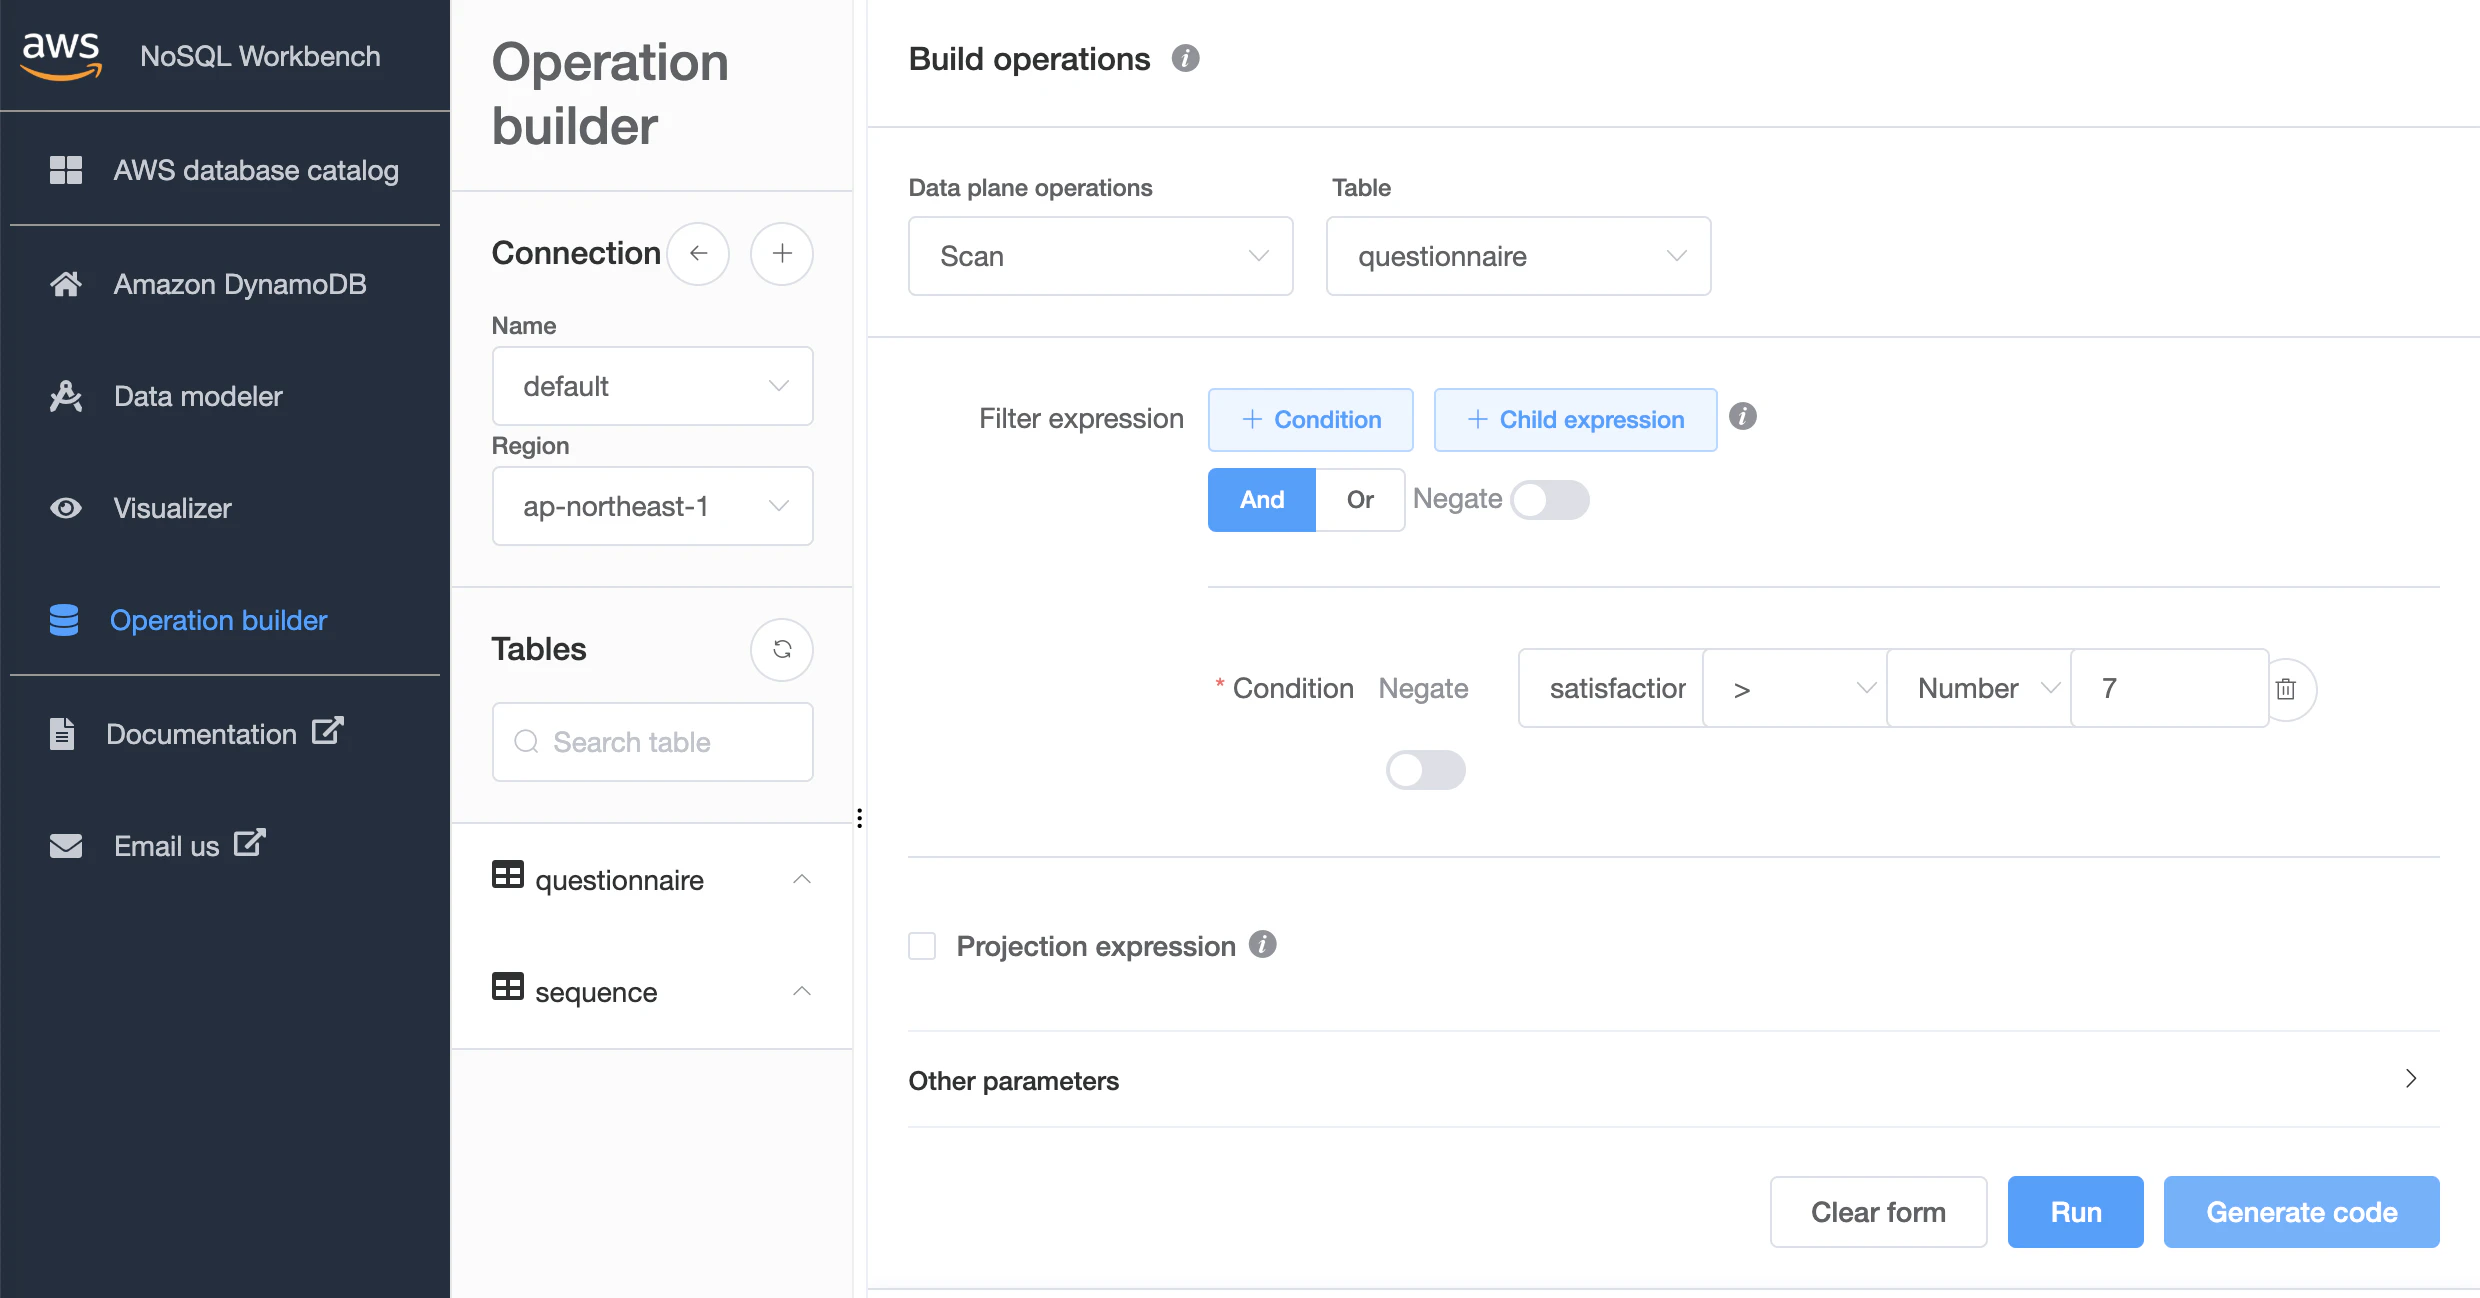Screen dimensions: 2480x1298
Task: Delete the satisfaction condition with trash icon
Action: click(2286, 689)
